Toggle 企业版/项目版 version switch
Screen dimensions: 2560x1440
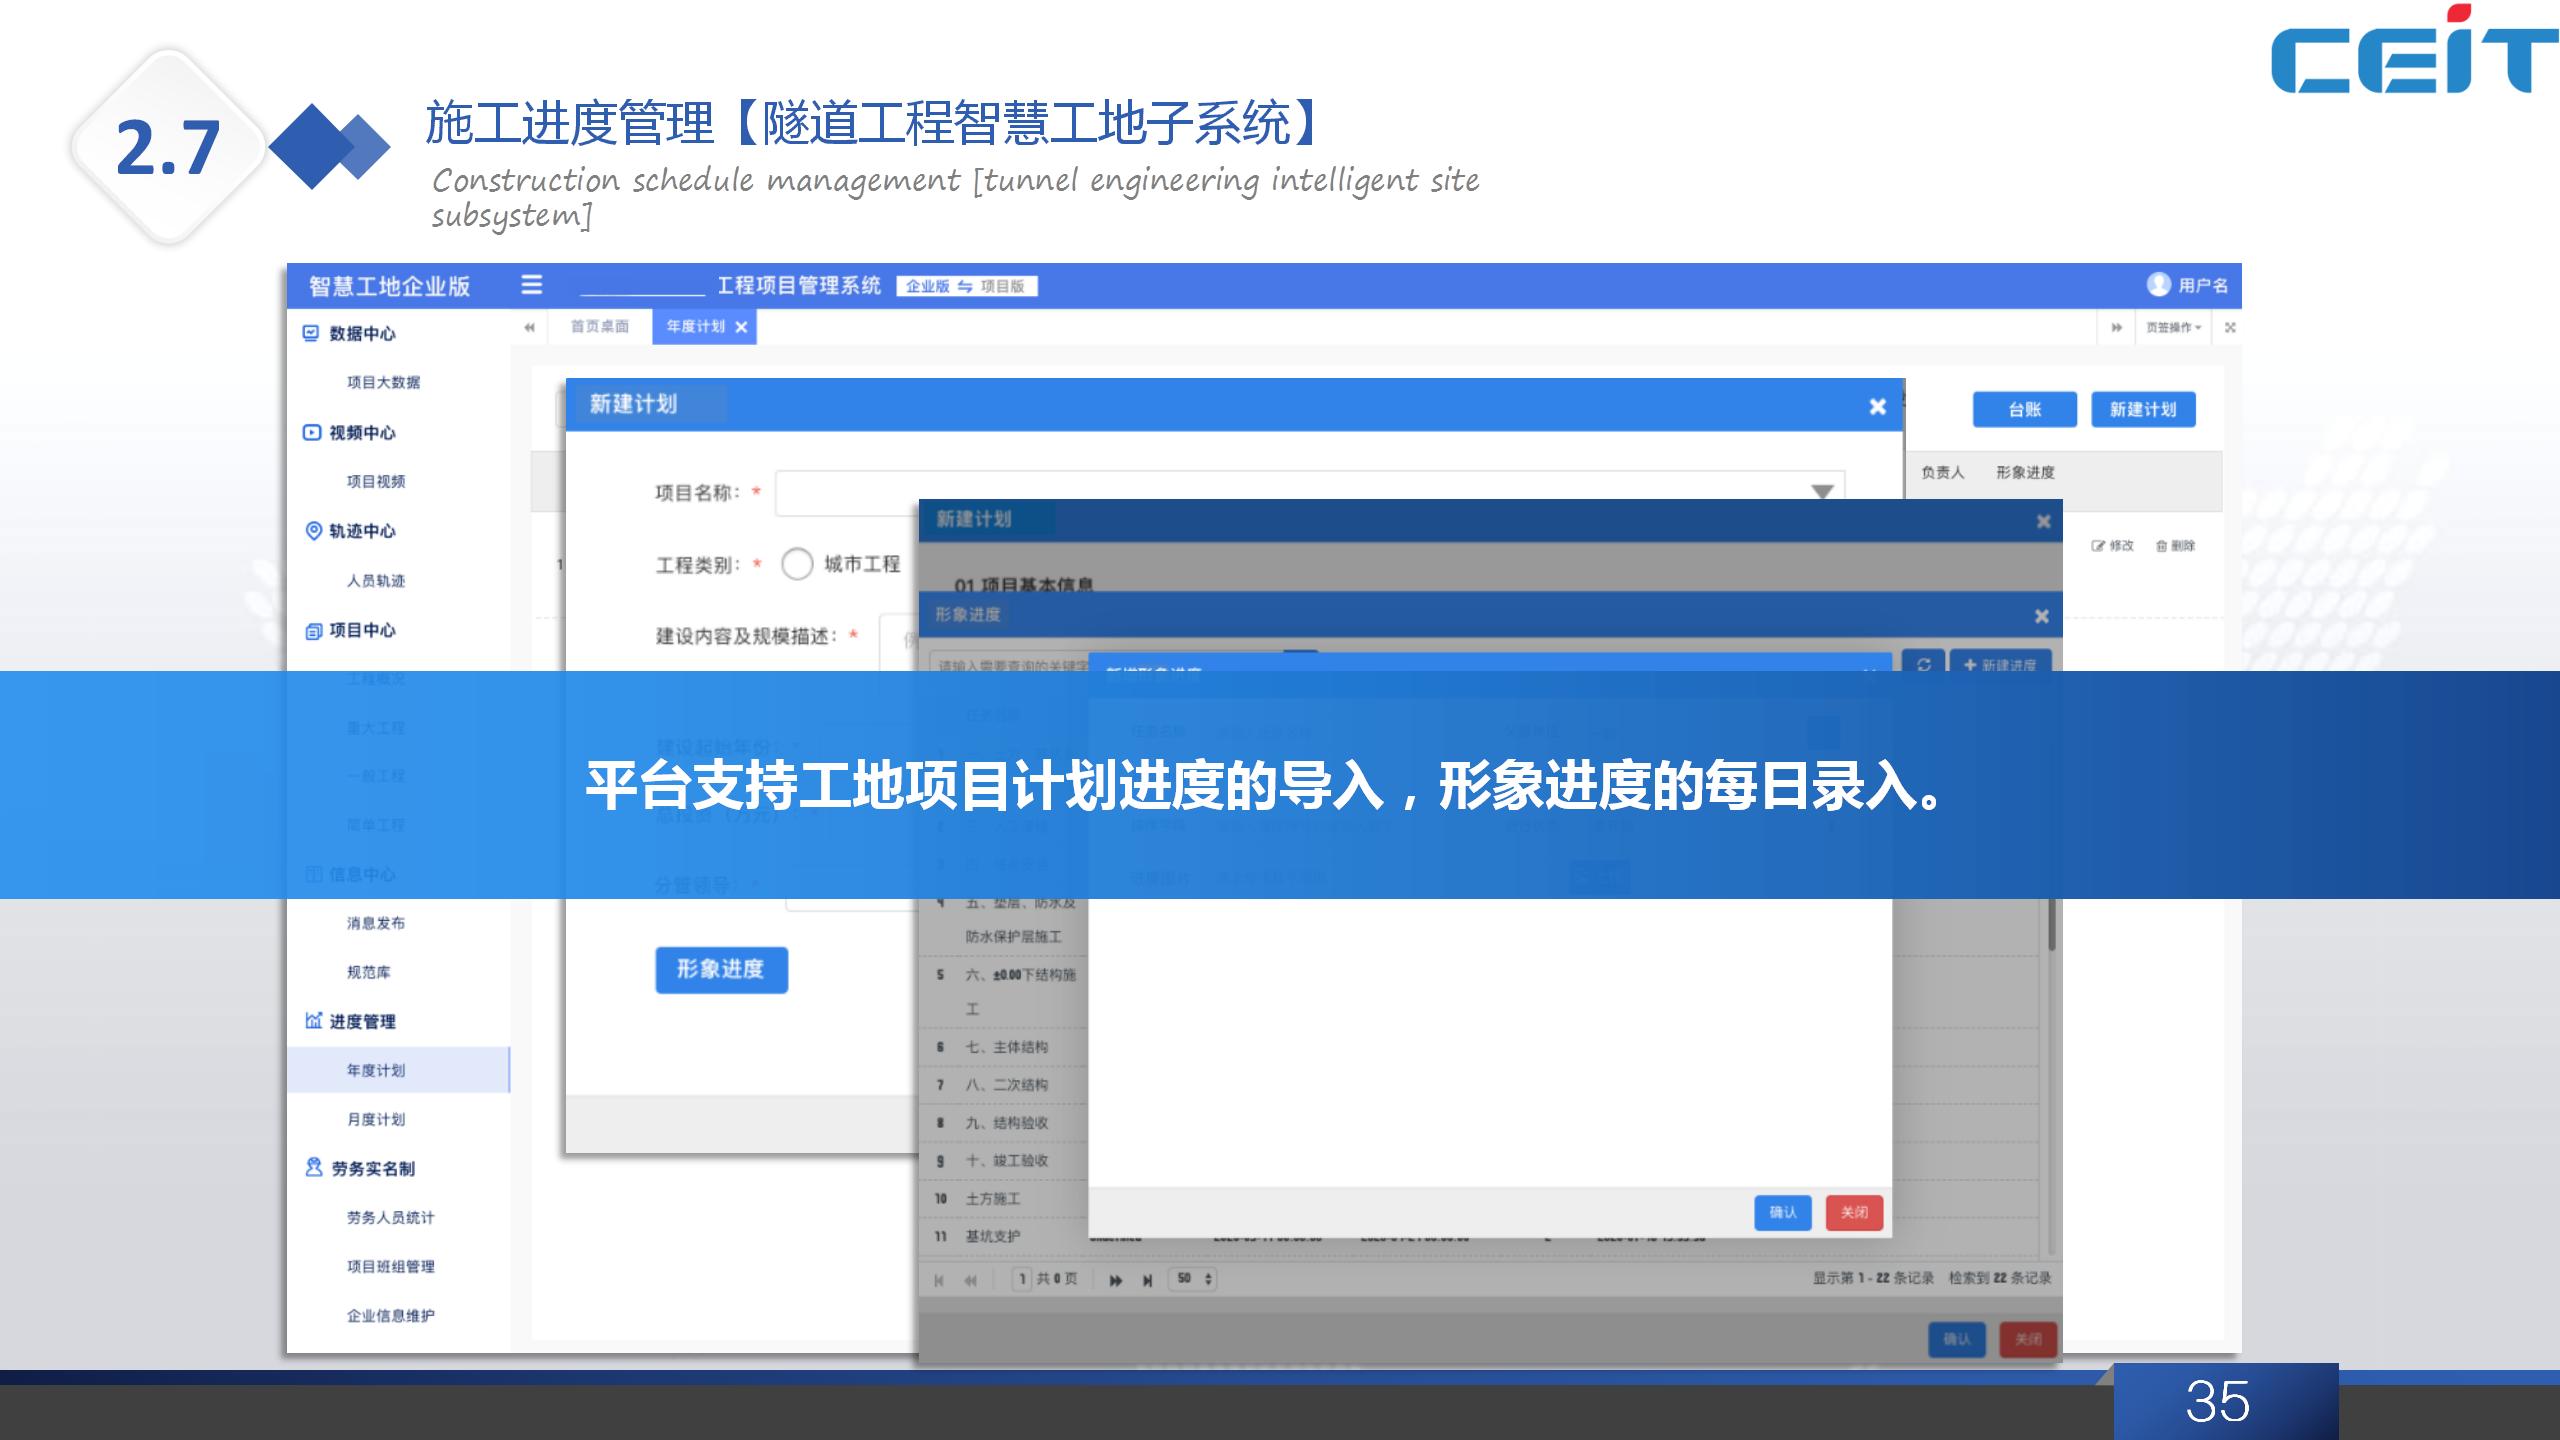click(966, 286)
